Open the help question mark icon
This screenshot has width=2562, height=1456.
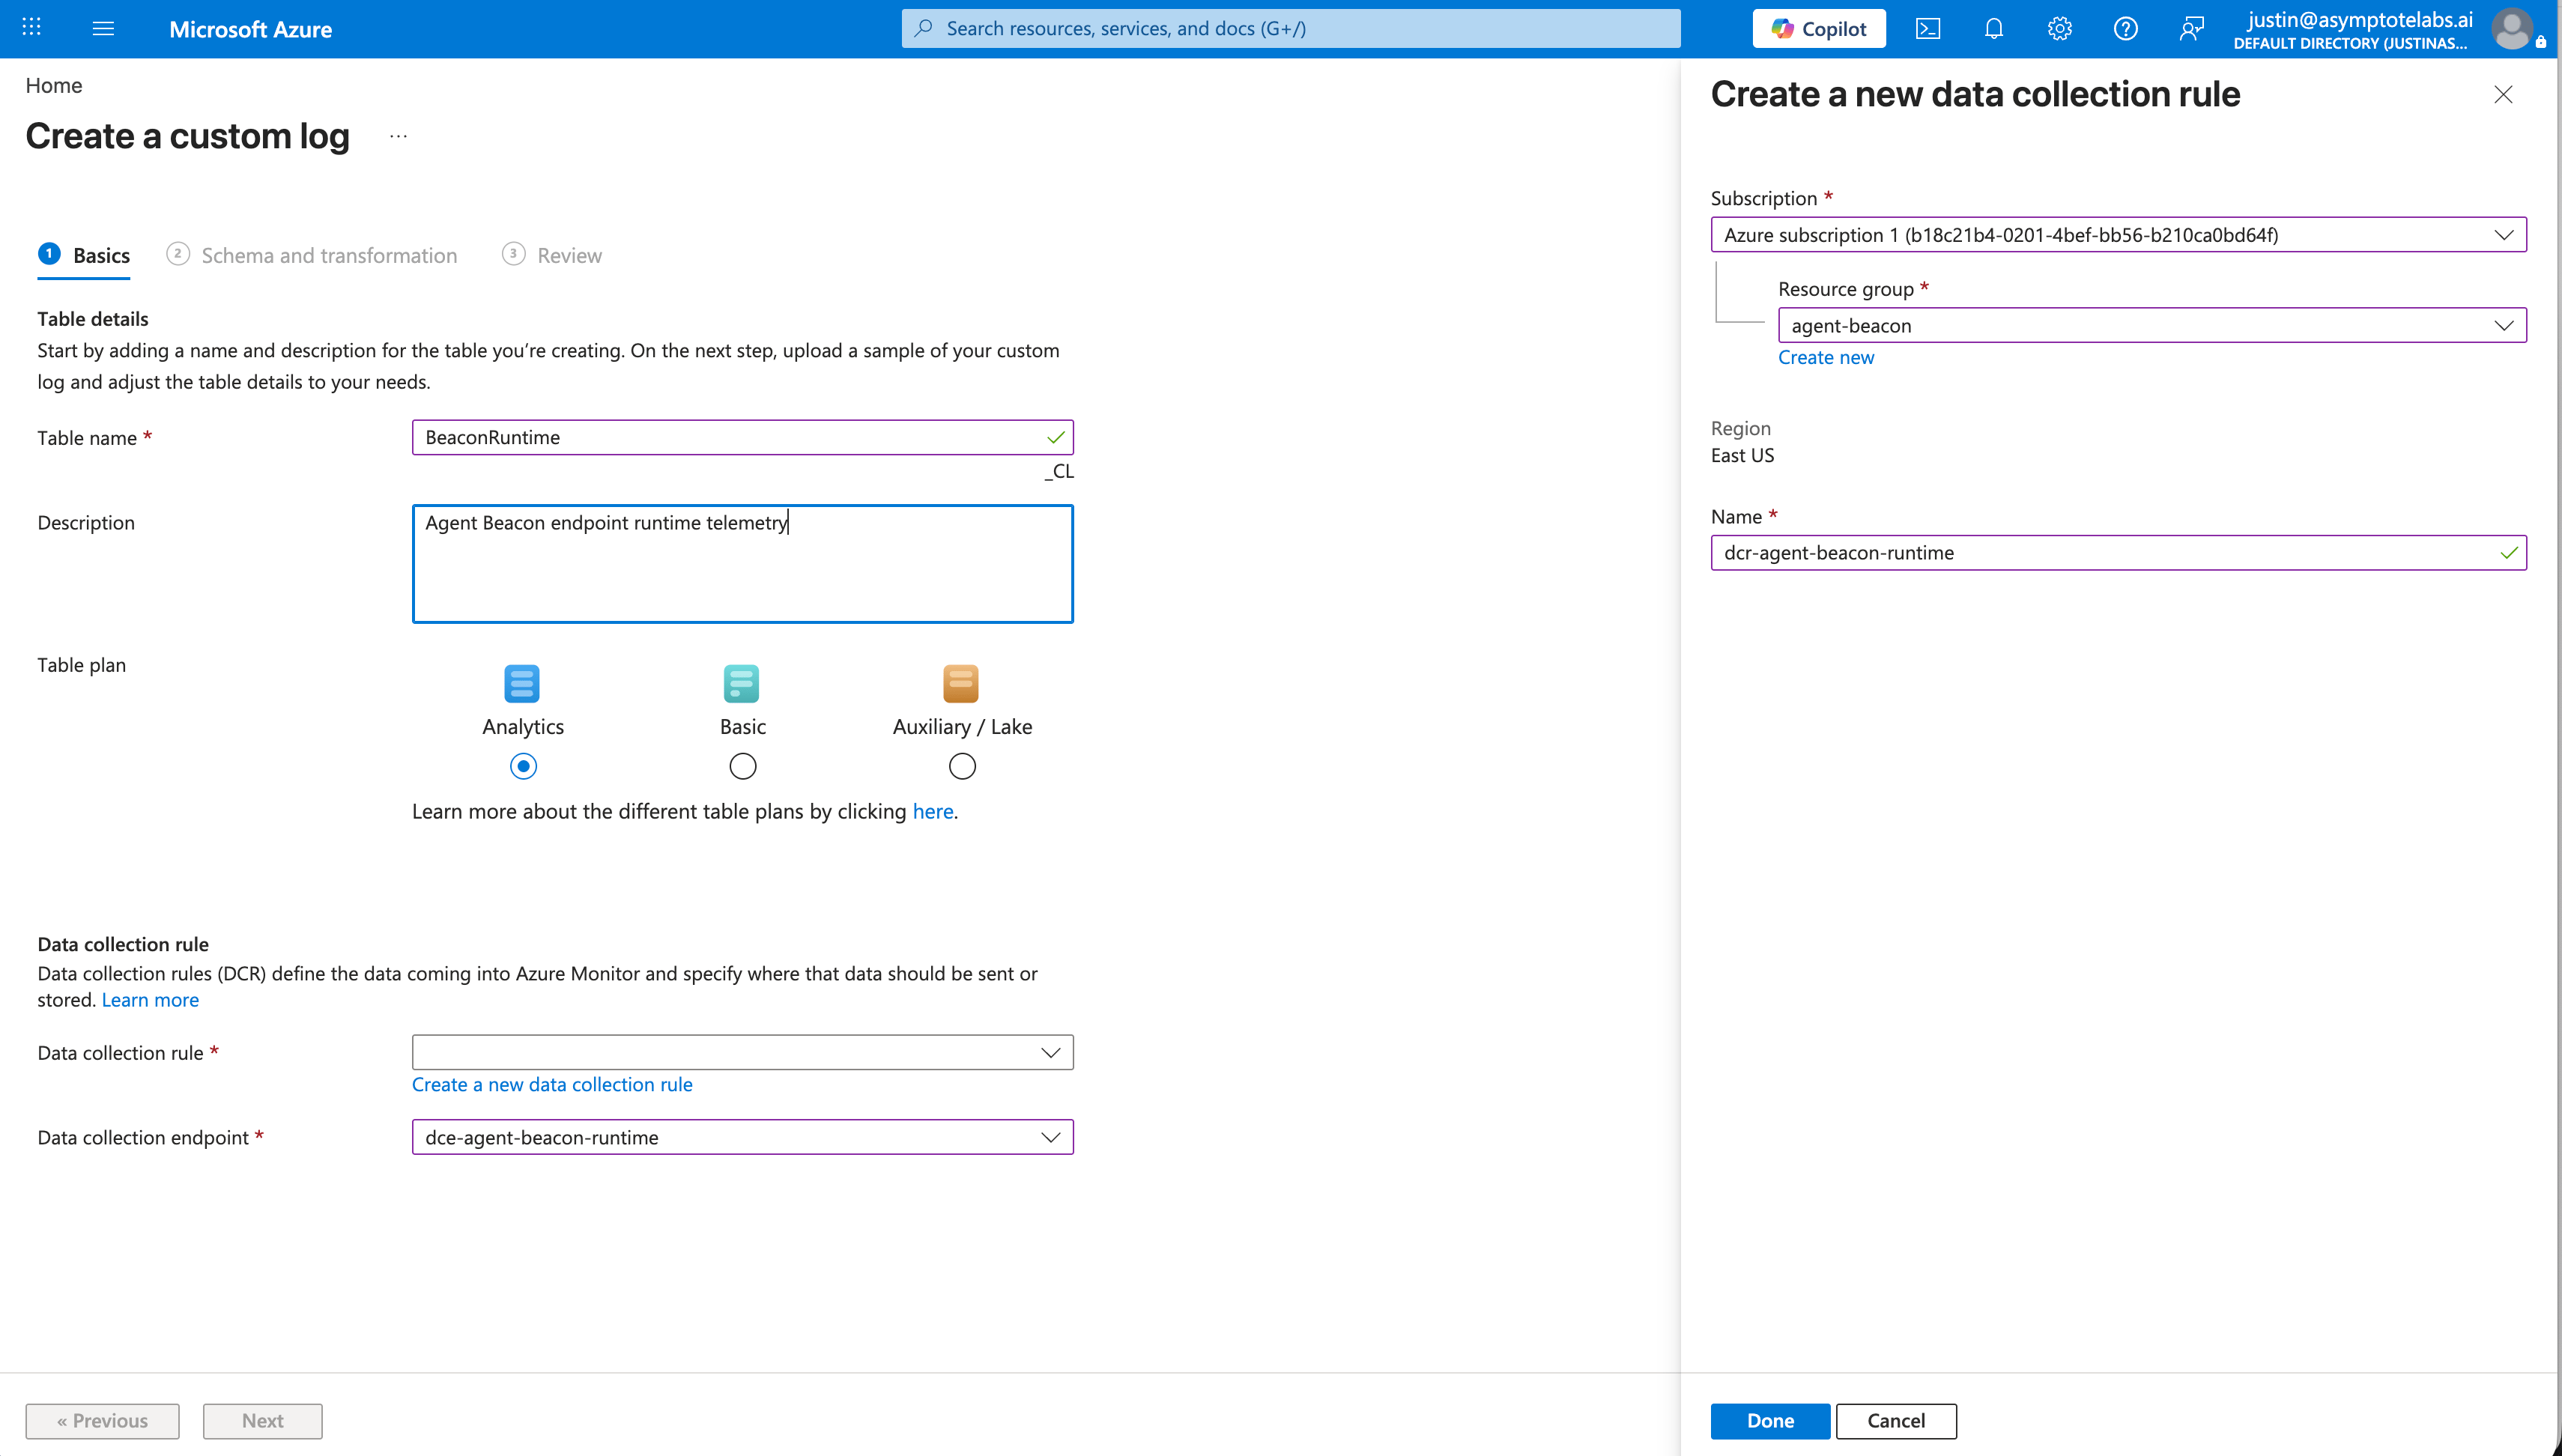tap(2125, 28)
